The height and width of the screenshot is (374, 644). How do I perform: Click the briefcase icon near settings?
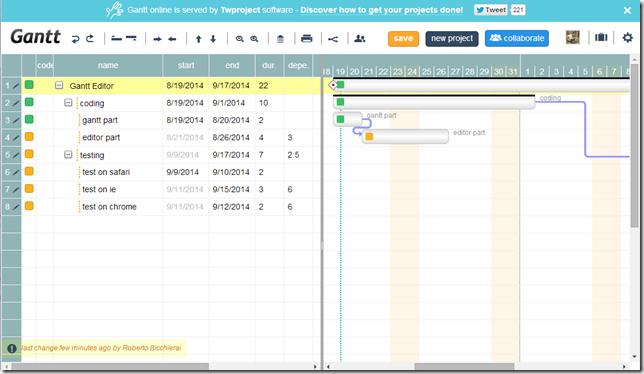[601, 38]
